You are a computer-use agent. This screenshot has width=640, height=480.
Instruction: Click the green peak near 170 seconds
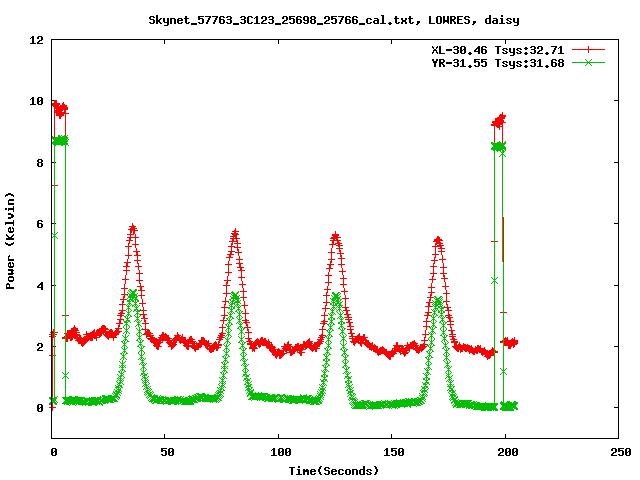[438, 302]
